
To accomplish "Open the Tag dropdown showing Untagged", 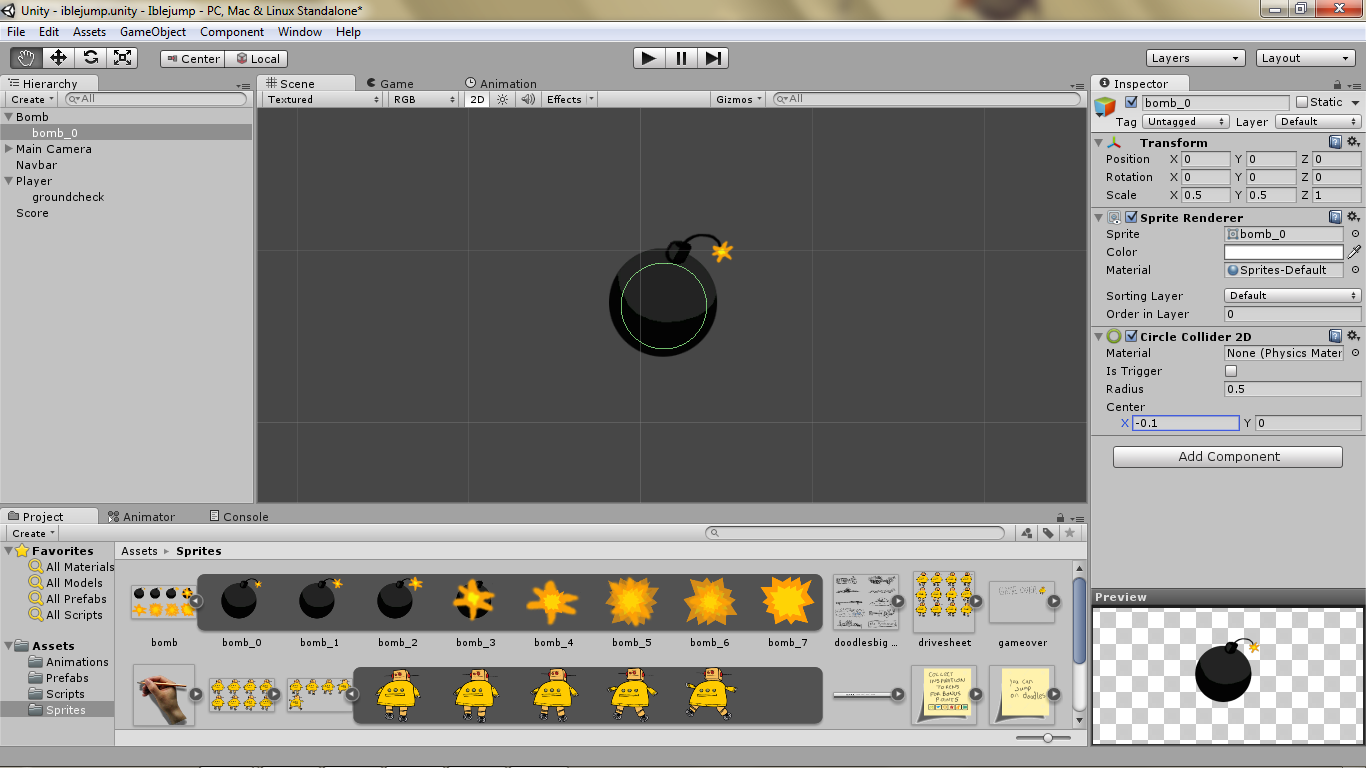I will tap(1185, 121).
